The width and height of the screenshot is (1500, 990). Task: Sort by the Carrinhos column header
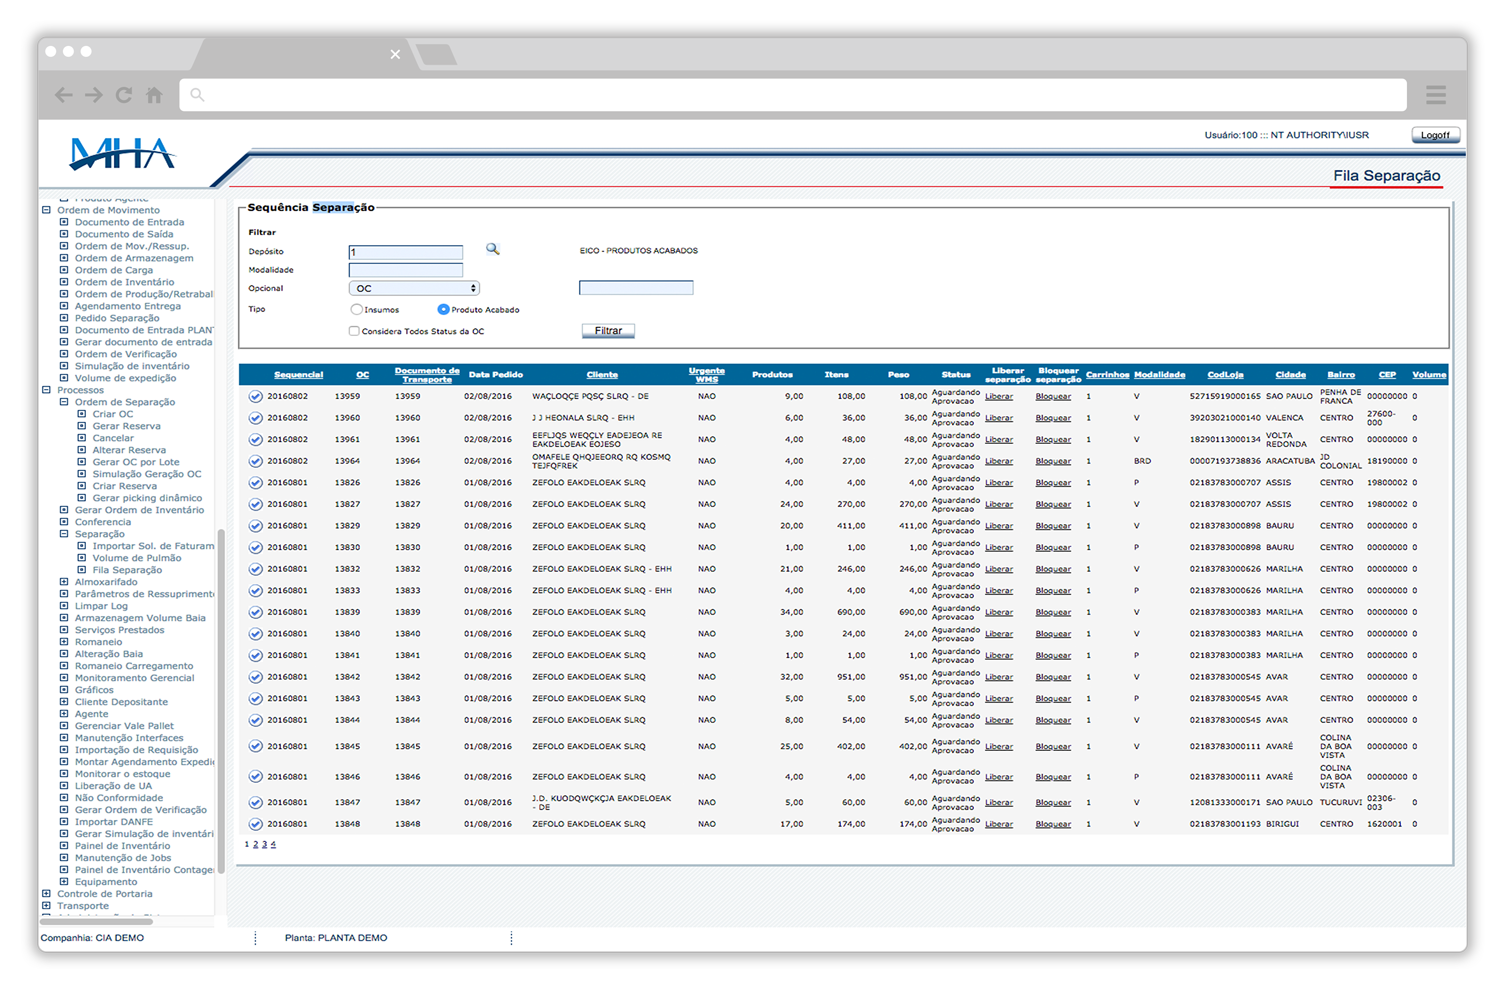1108,375
